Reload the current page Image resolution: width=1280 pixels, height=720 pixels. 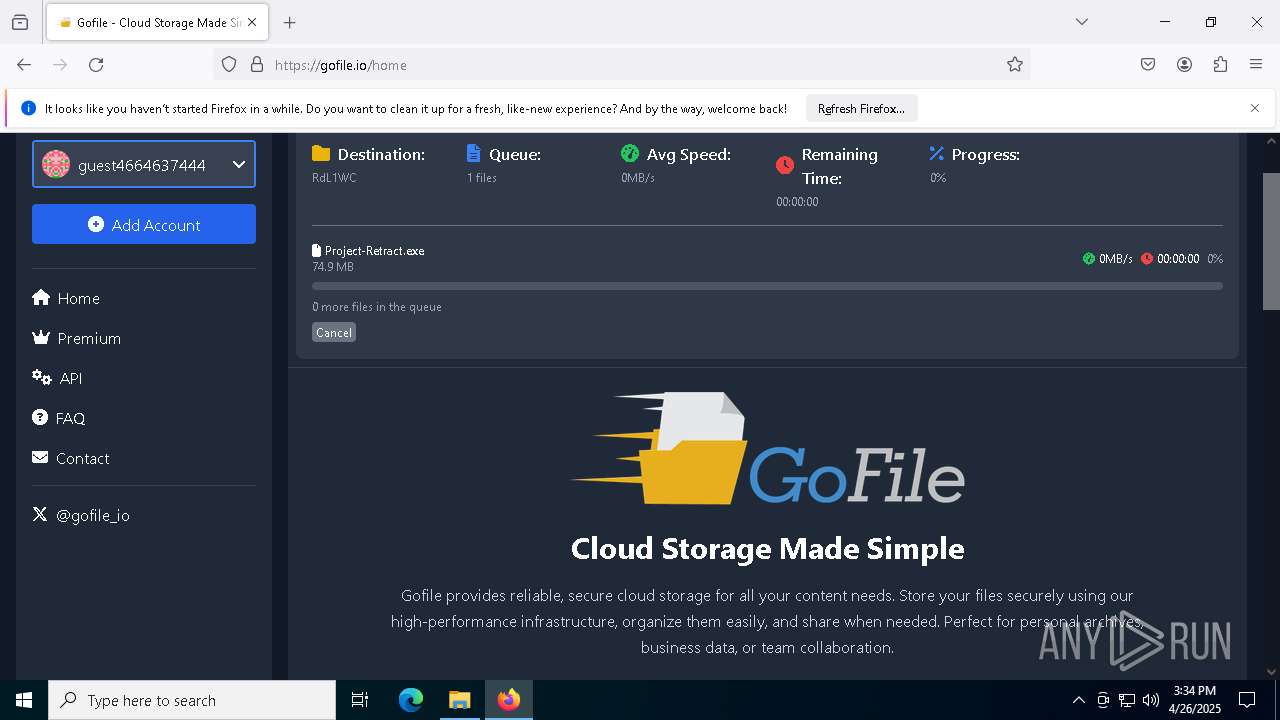tap(96, 65)
